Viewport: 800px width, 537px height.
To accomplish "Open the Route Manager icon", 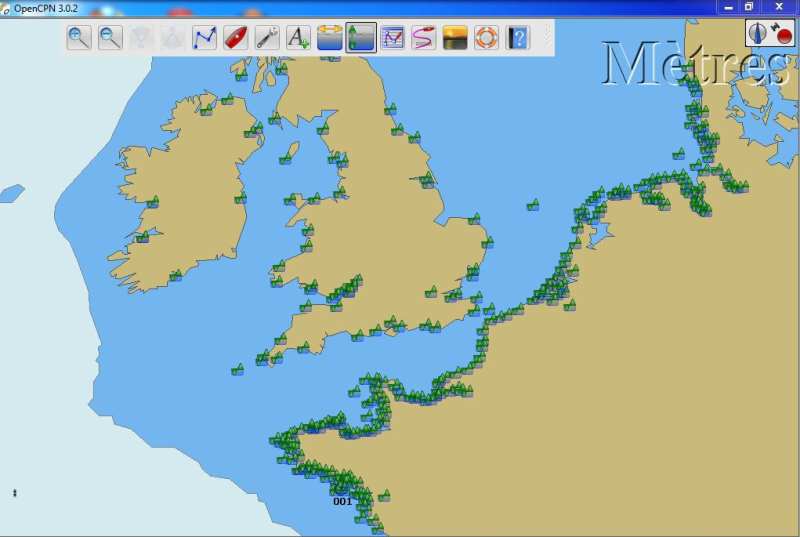I will [392, 37].
